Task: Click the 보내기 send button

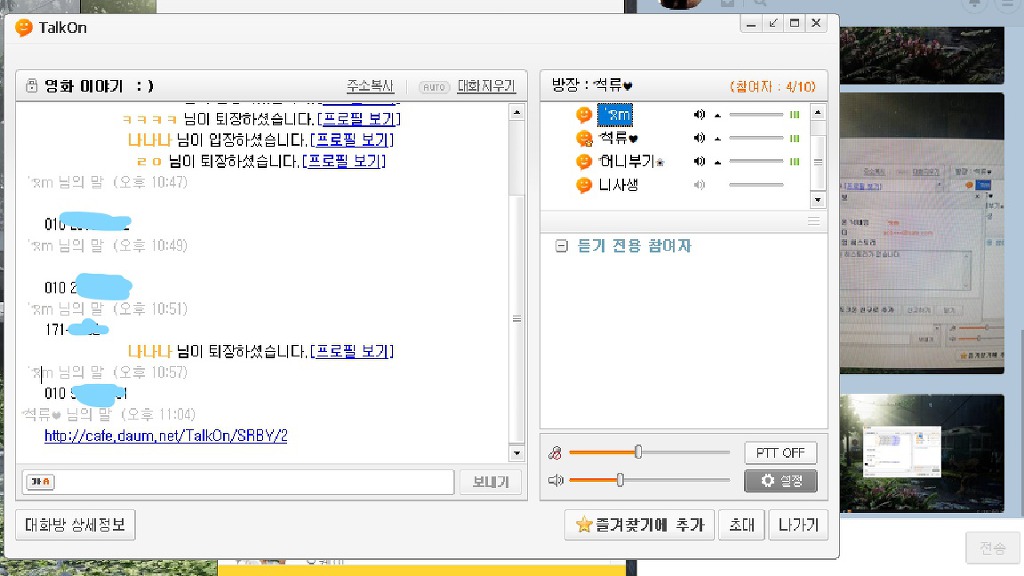Action: pos(490,482)
